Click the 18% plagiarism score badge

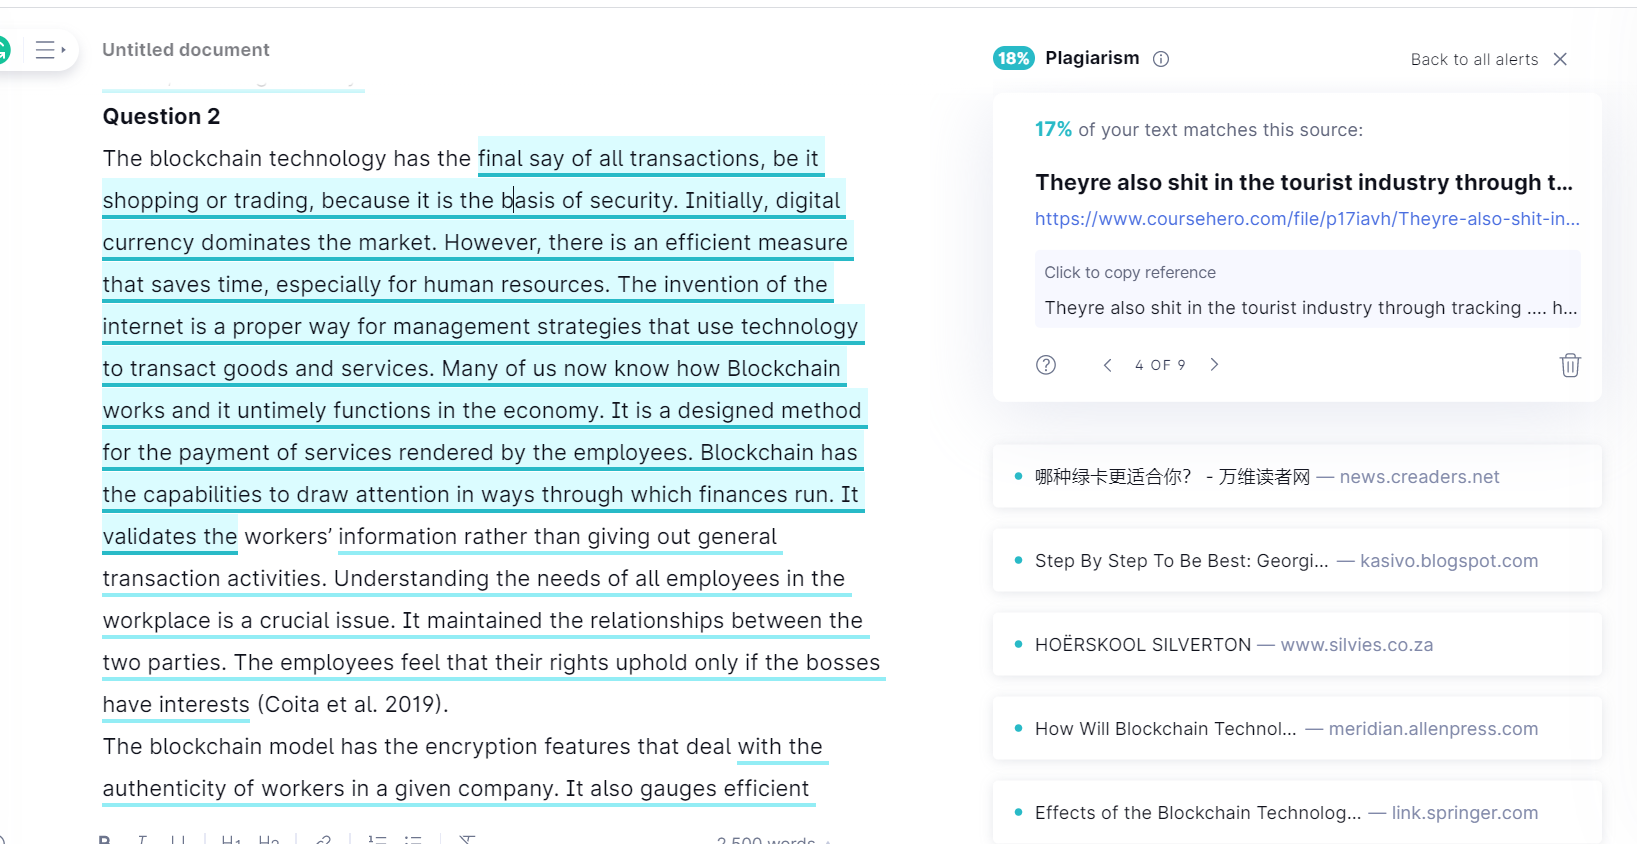click(1014, 58)
